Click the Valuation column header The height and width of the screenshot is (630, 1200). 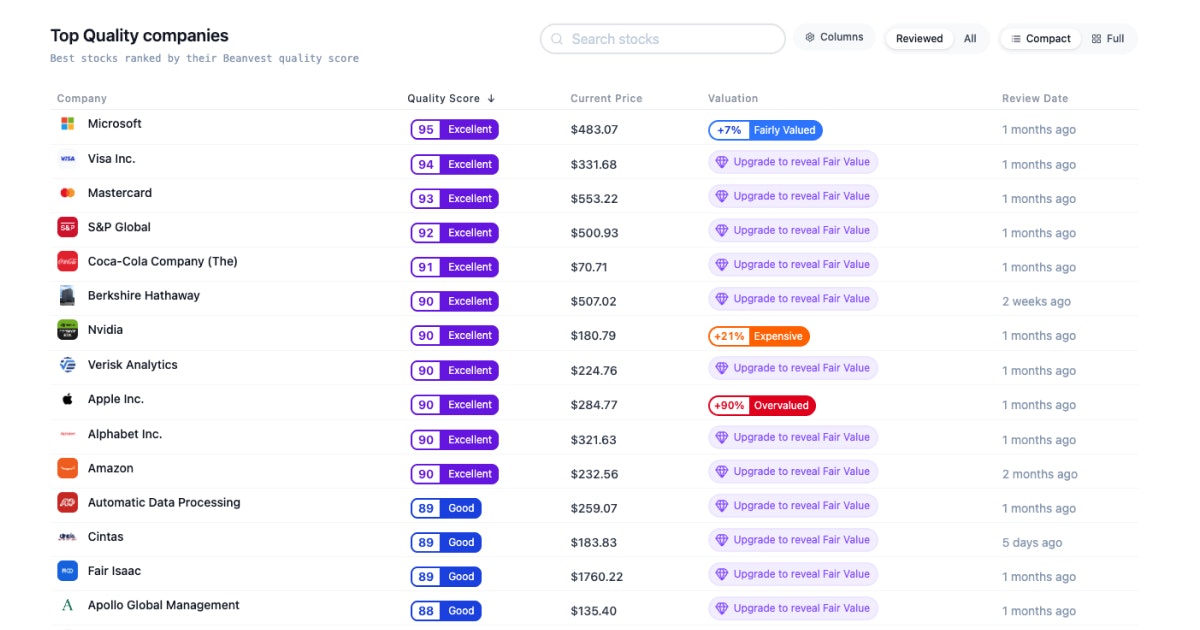click(x=733, y=99)
